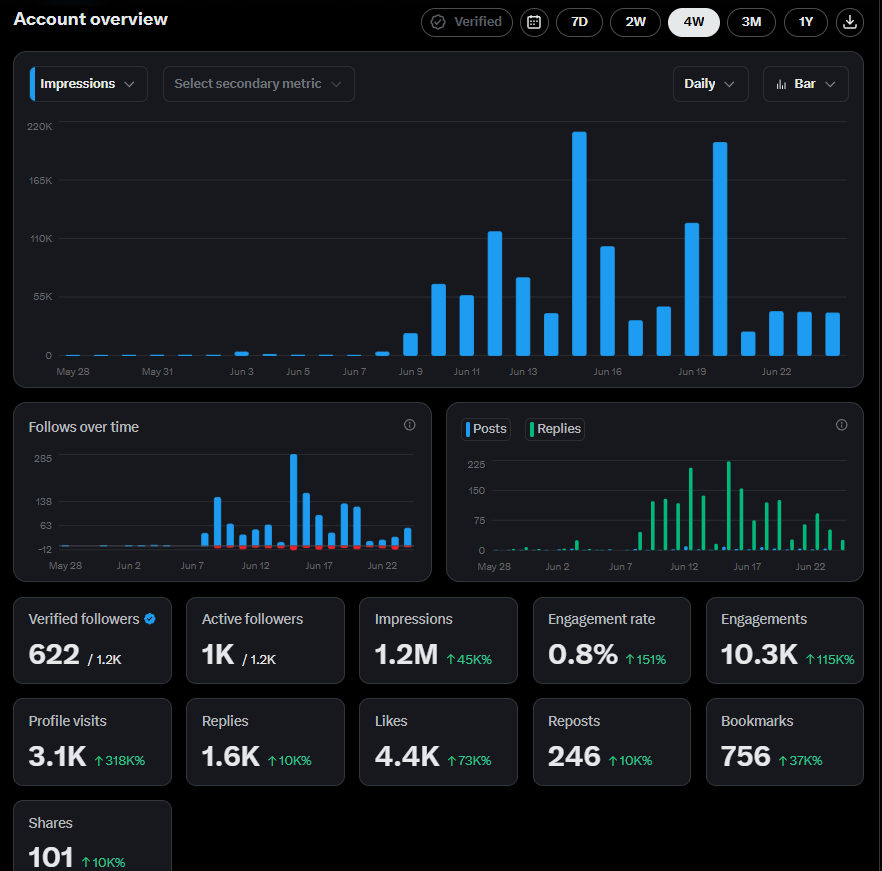Open the Replies 1.6K card
This screenshot has height=871, width=882.
pyautogui.click(x=266, y=742)
